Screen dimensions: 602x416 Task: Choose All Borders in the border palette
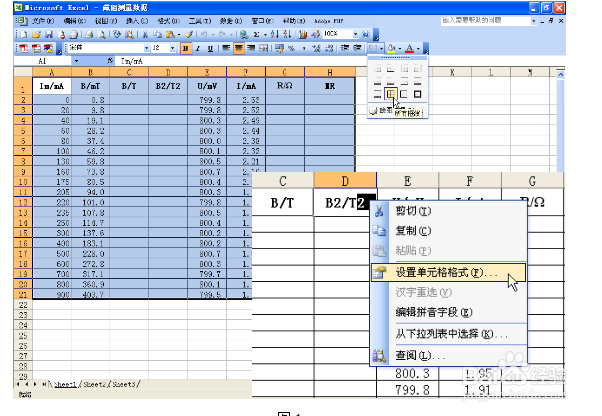[391, 94]
